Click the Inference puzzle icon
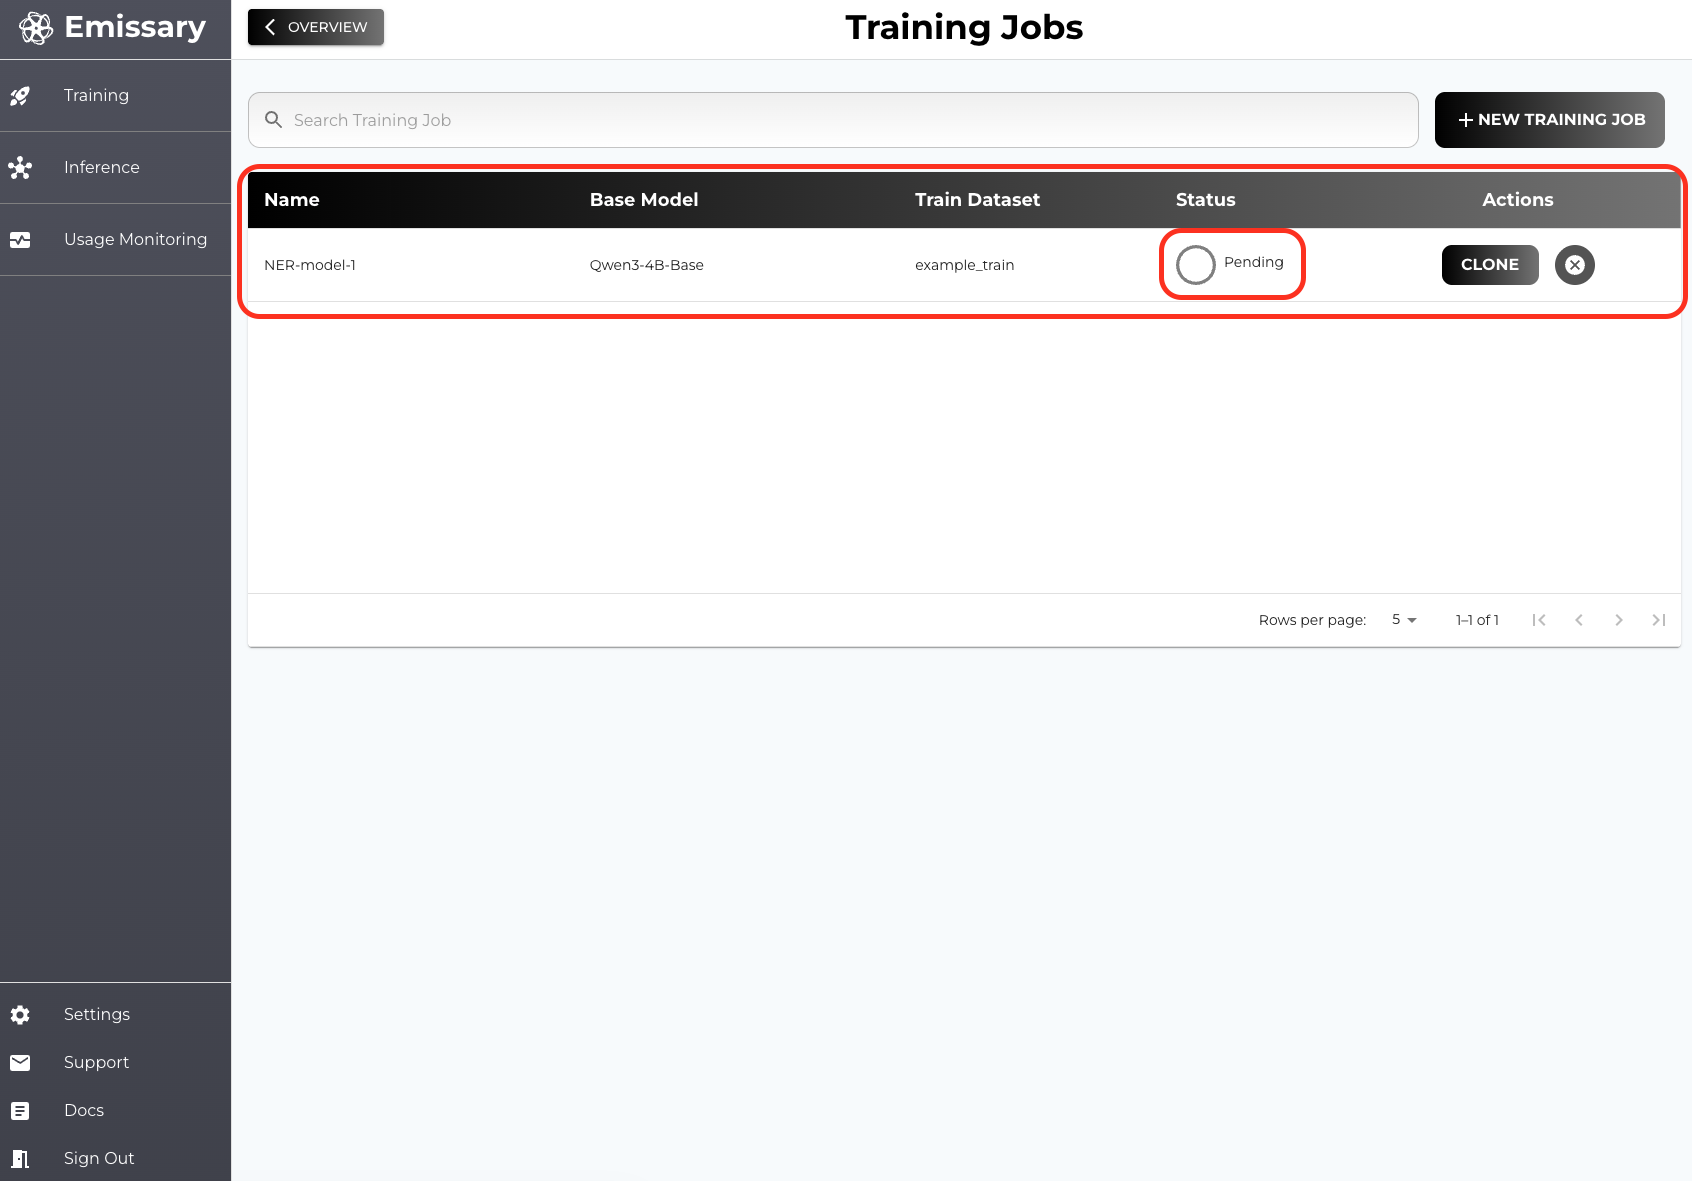This screenshot has width=1692, height=1181. pos(21,168)
